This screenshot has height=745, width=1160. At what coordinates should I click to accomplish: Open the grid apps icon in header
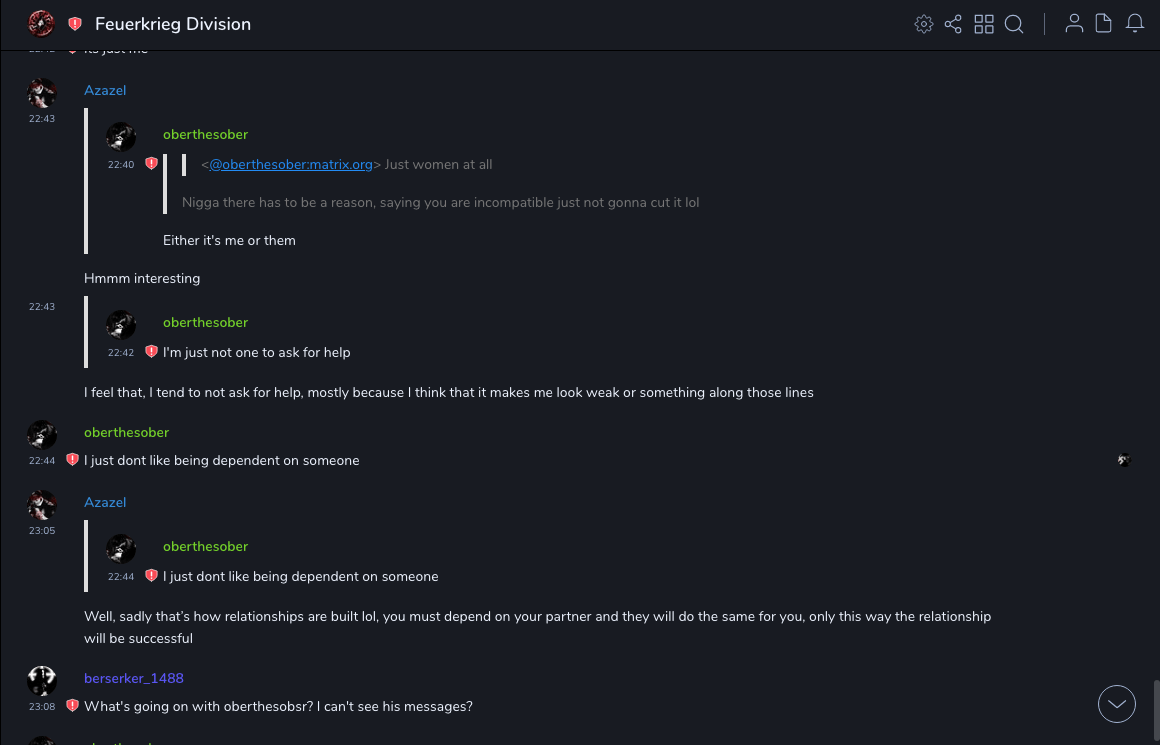point(984,24)
